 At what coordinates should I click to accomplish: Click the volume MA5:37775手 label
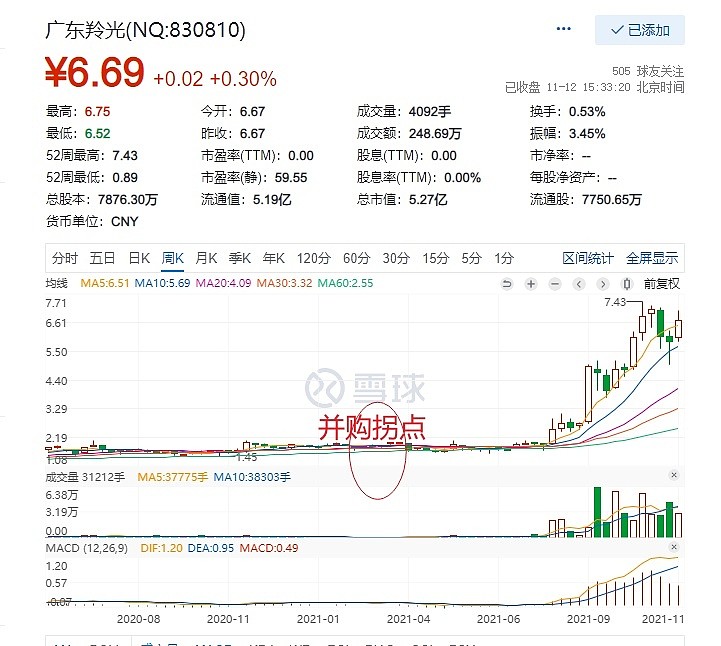pos(172,477)
